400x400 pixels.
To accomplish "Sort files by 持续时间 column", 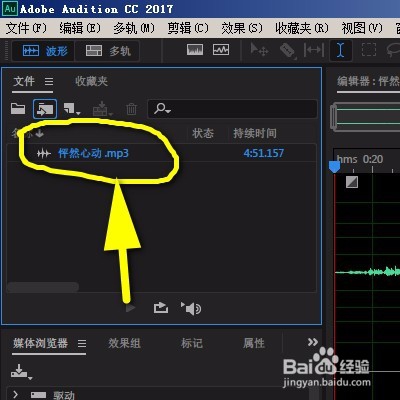I will point(255,133).
